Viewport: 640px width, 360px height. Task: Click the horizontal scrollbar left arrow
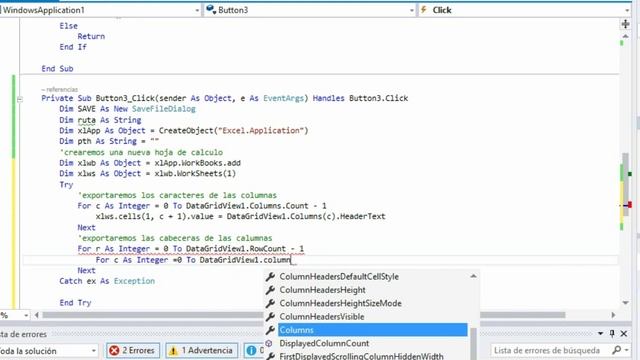tap(37, 315)
